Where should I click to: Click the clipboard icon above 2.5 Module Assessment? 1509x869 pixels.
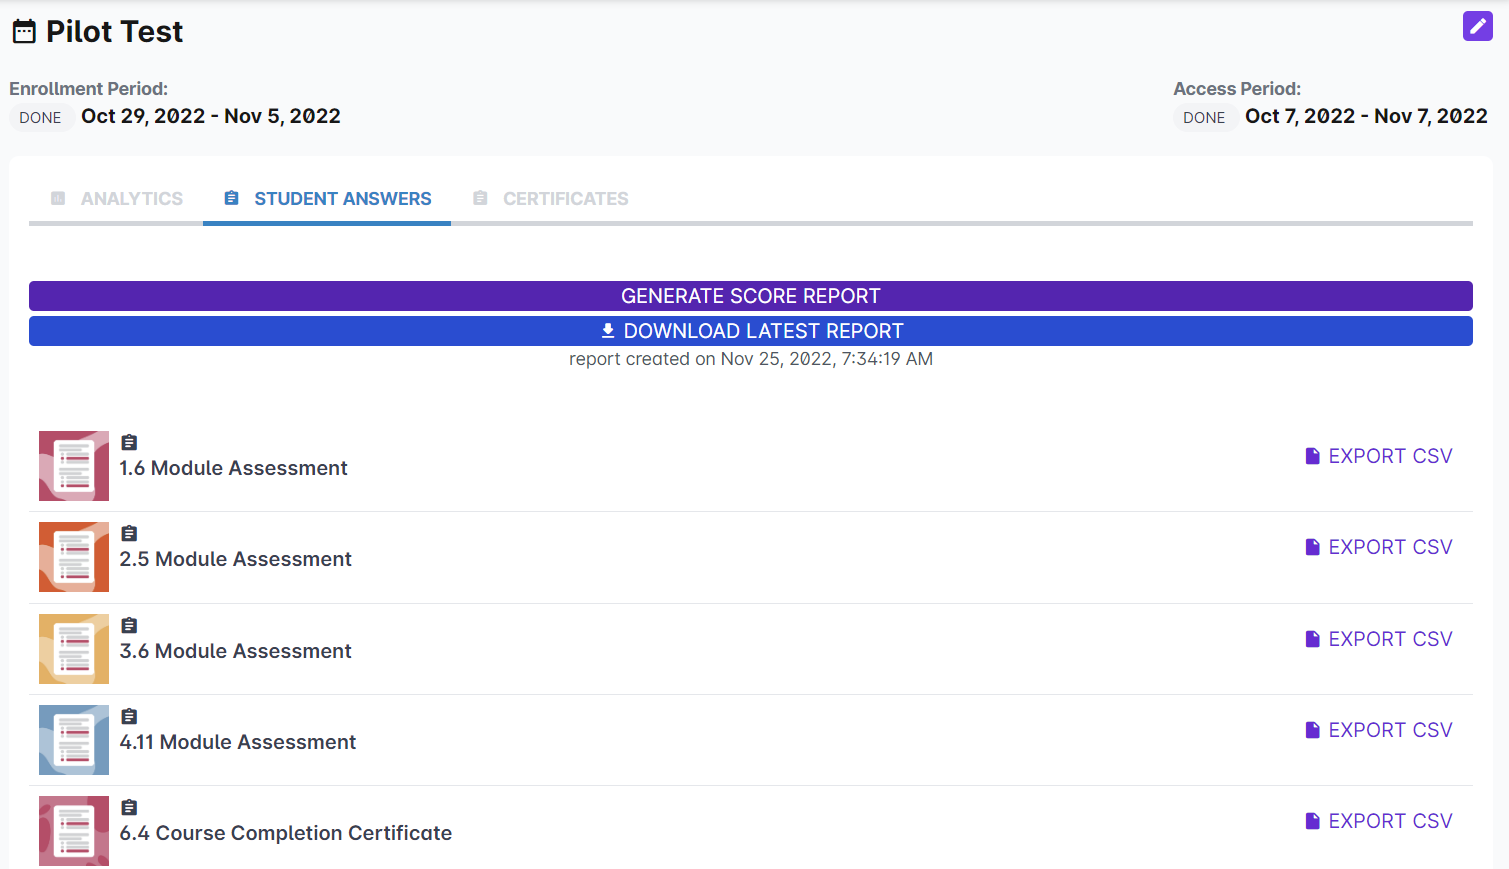click(x=129, y=533)
